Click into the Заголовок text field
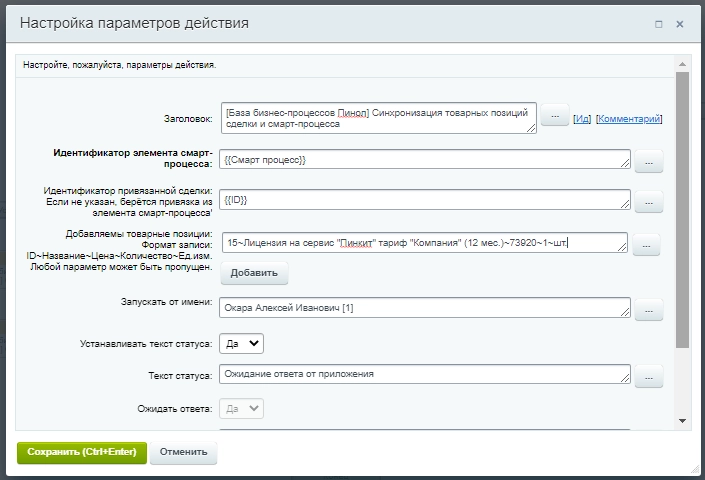The image size is (705, 480). 380,117
